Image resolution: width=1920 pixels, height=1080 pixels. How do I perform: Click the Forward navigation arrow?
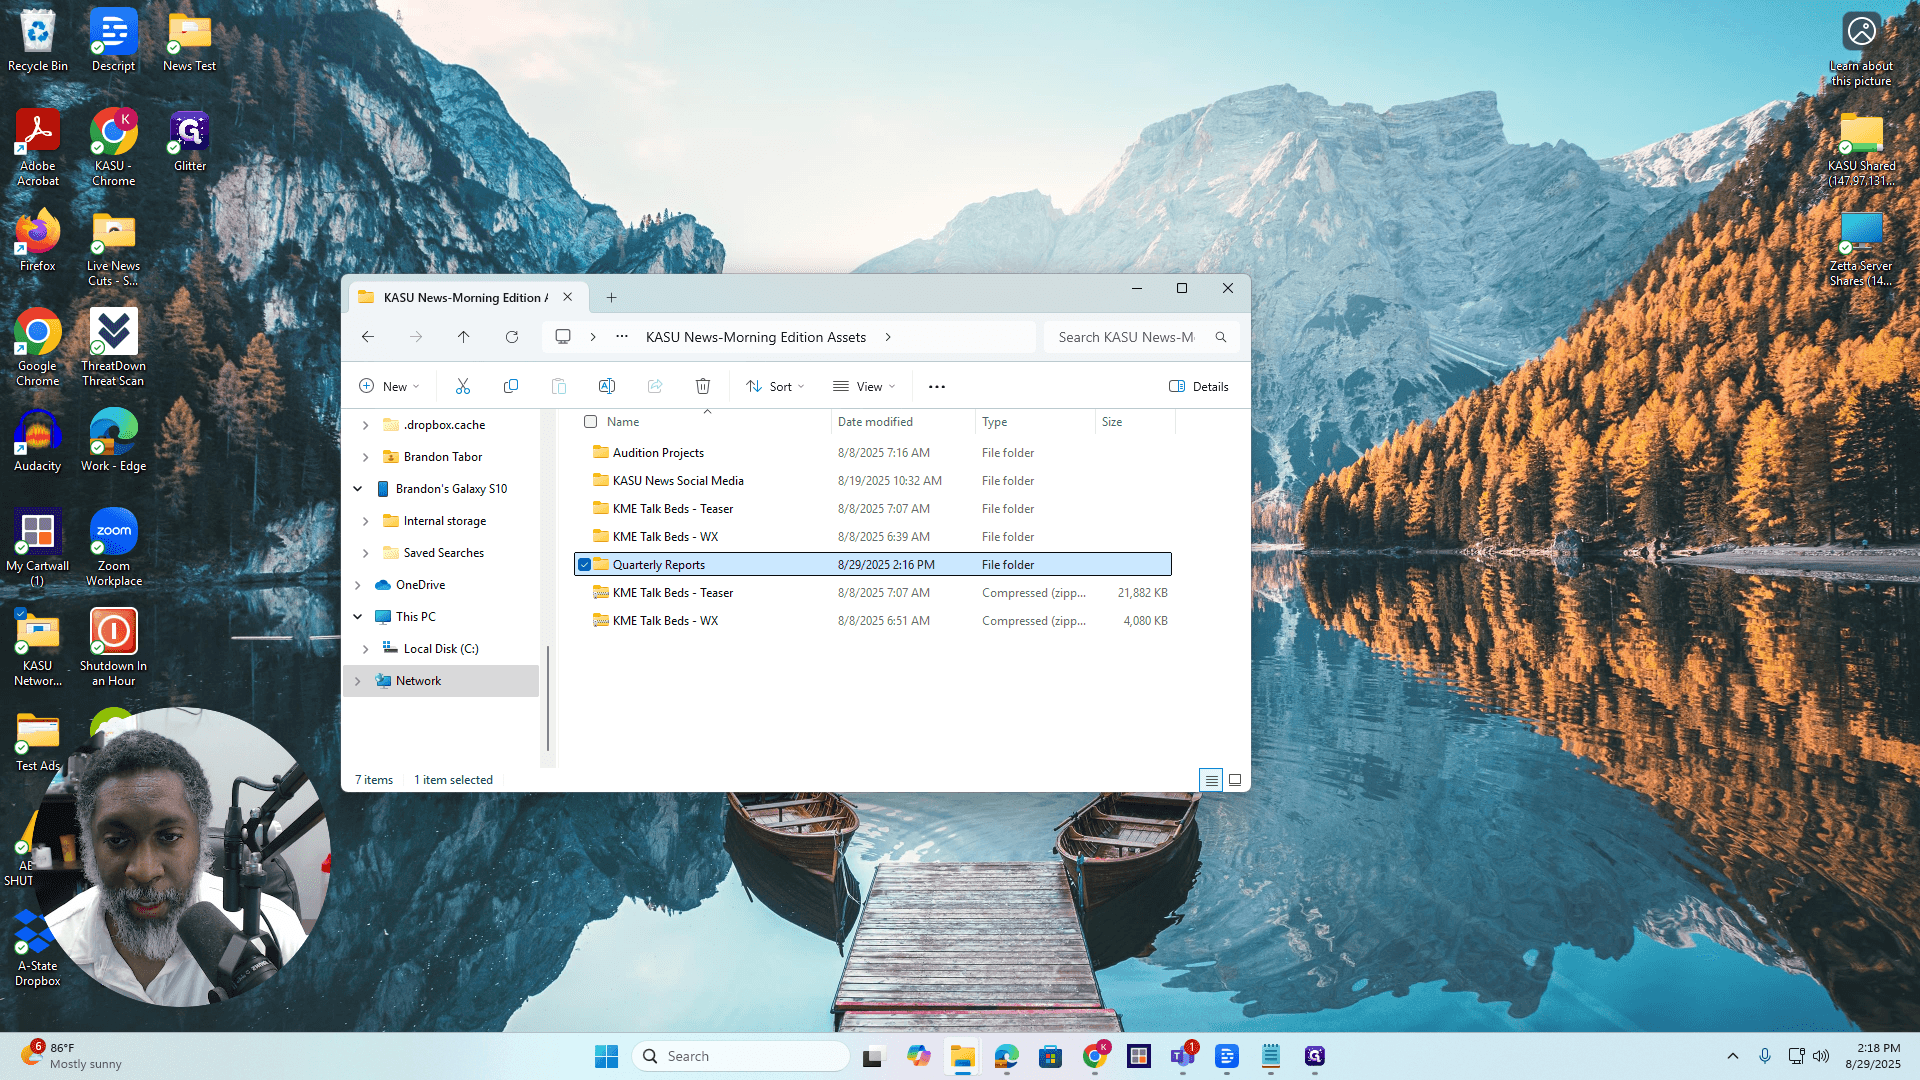(x=416, y=337)
